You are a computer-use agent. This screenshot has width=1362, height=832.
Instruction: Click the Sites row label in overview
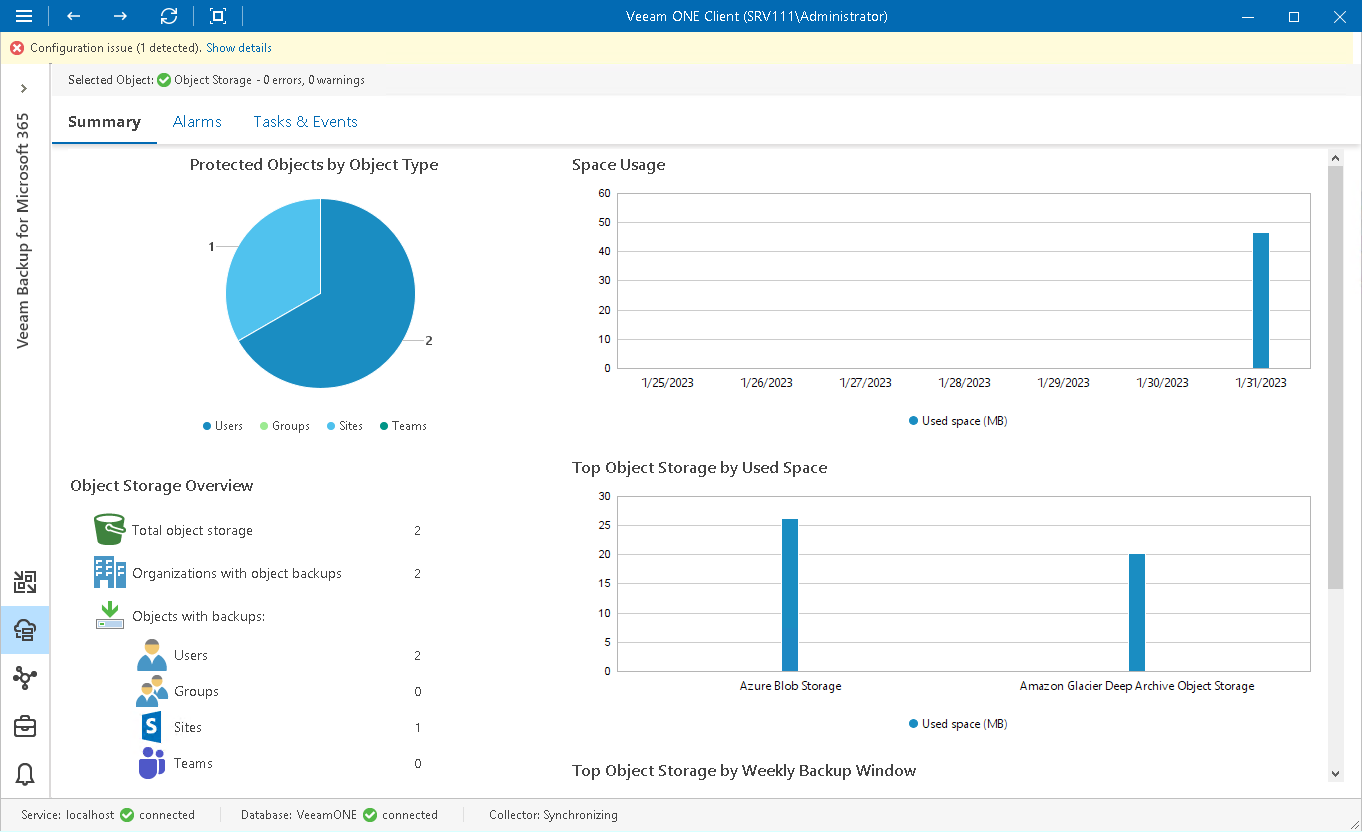tap(188, 727)
